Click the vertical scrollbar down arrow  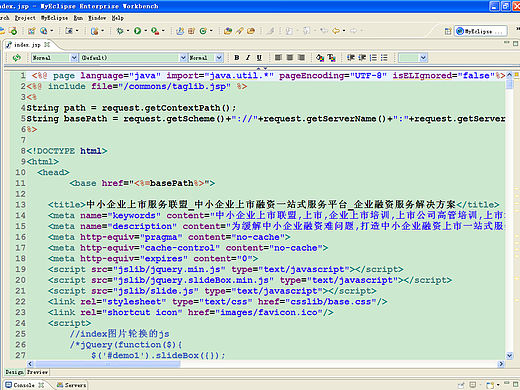click(509, 356)
